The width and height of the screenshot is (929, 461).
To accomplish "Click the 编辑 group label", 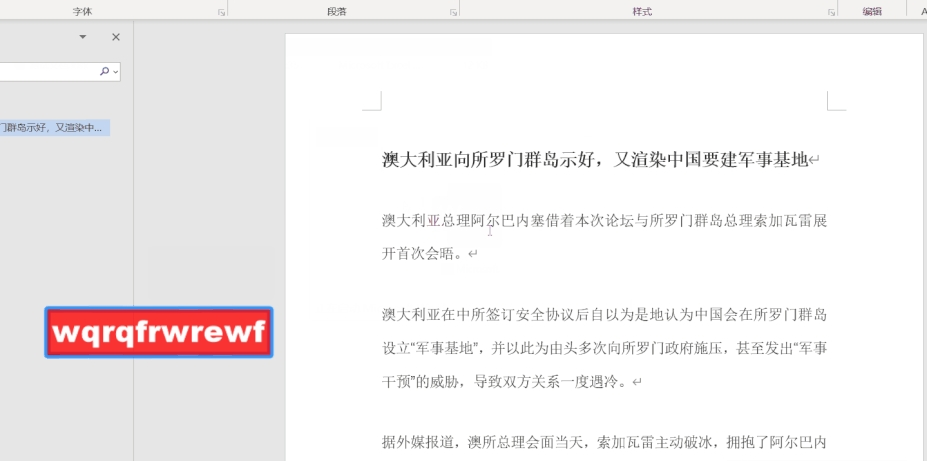I will (x=872, y=12).
